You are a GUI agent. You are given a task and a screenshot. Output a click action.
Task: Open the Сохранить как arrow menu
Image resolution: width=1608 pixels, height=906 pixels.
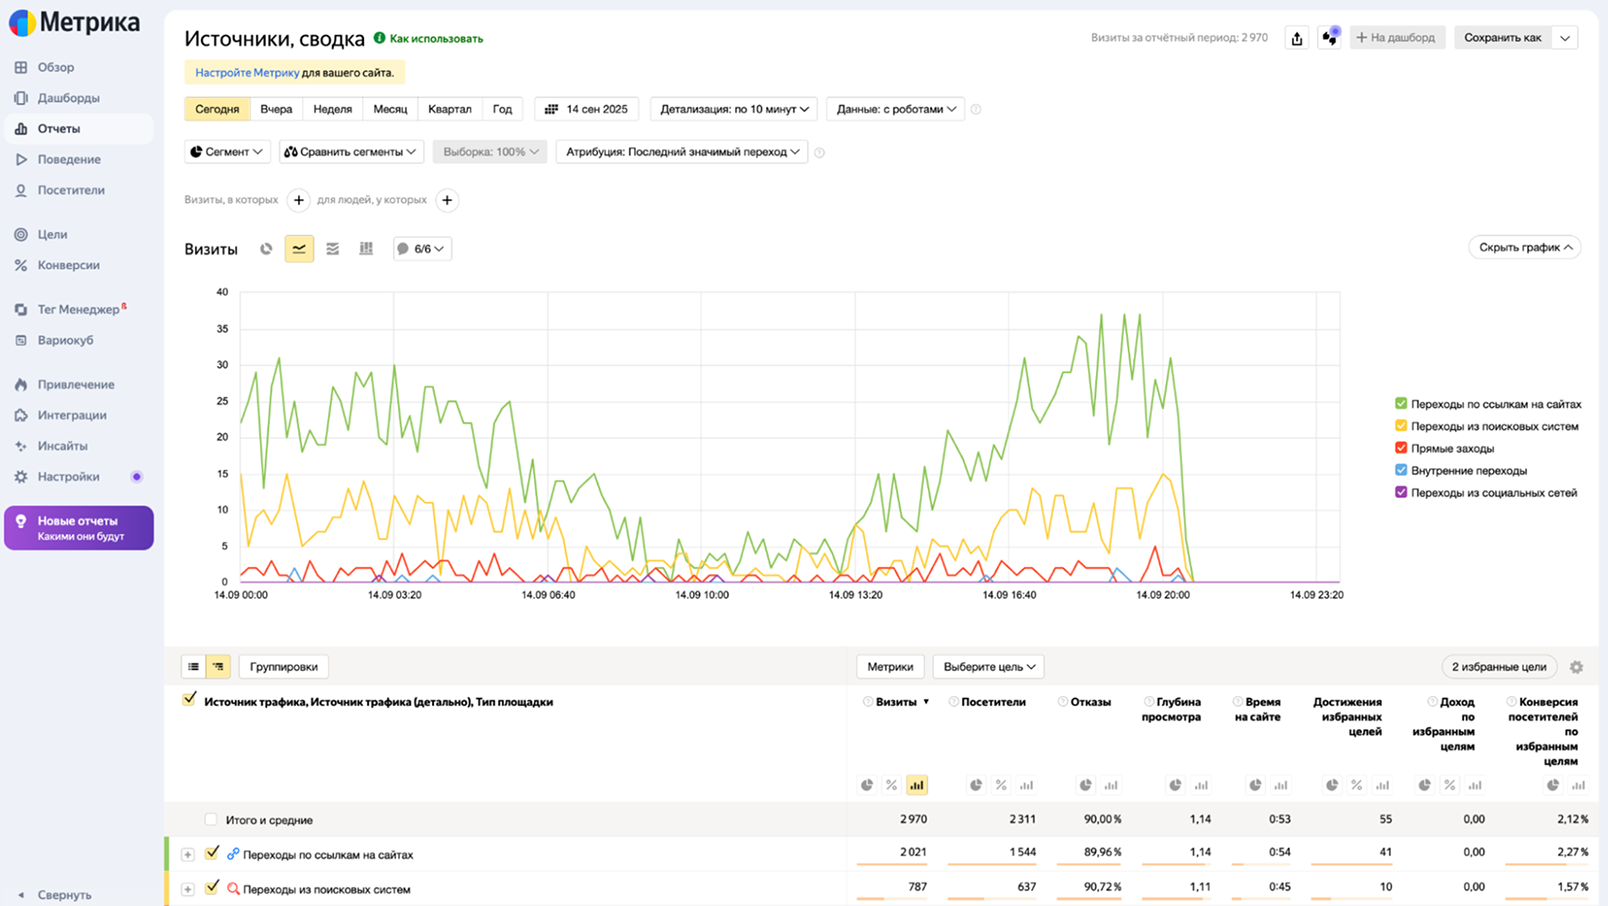pyautogui.click(x=1566, y=38)
